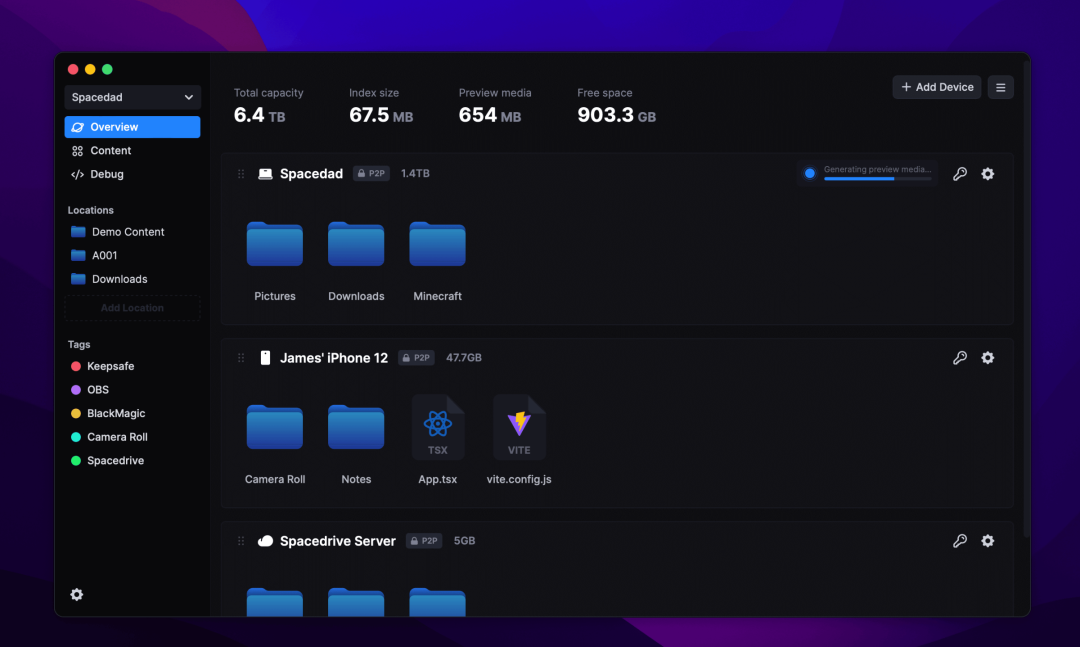The image size is (1080, 647).
Task: Open the hamburger menu next to Add Device
Action: (x=1000, y=88)
